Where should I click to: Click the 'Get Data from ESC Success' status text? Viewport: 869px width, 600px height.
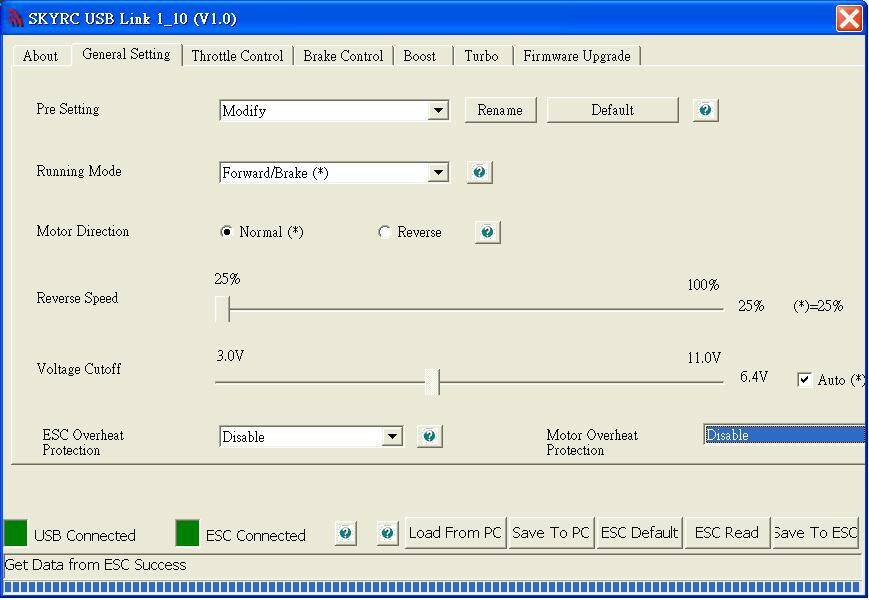[x=95, y=565]
